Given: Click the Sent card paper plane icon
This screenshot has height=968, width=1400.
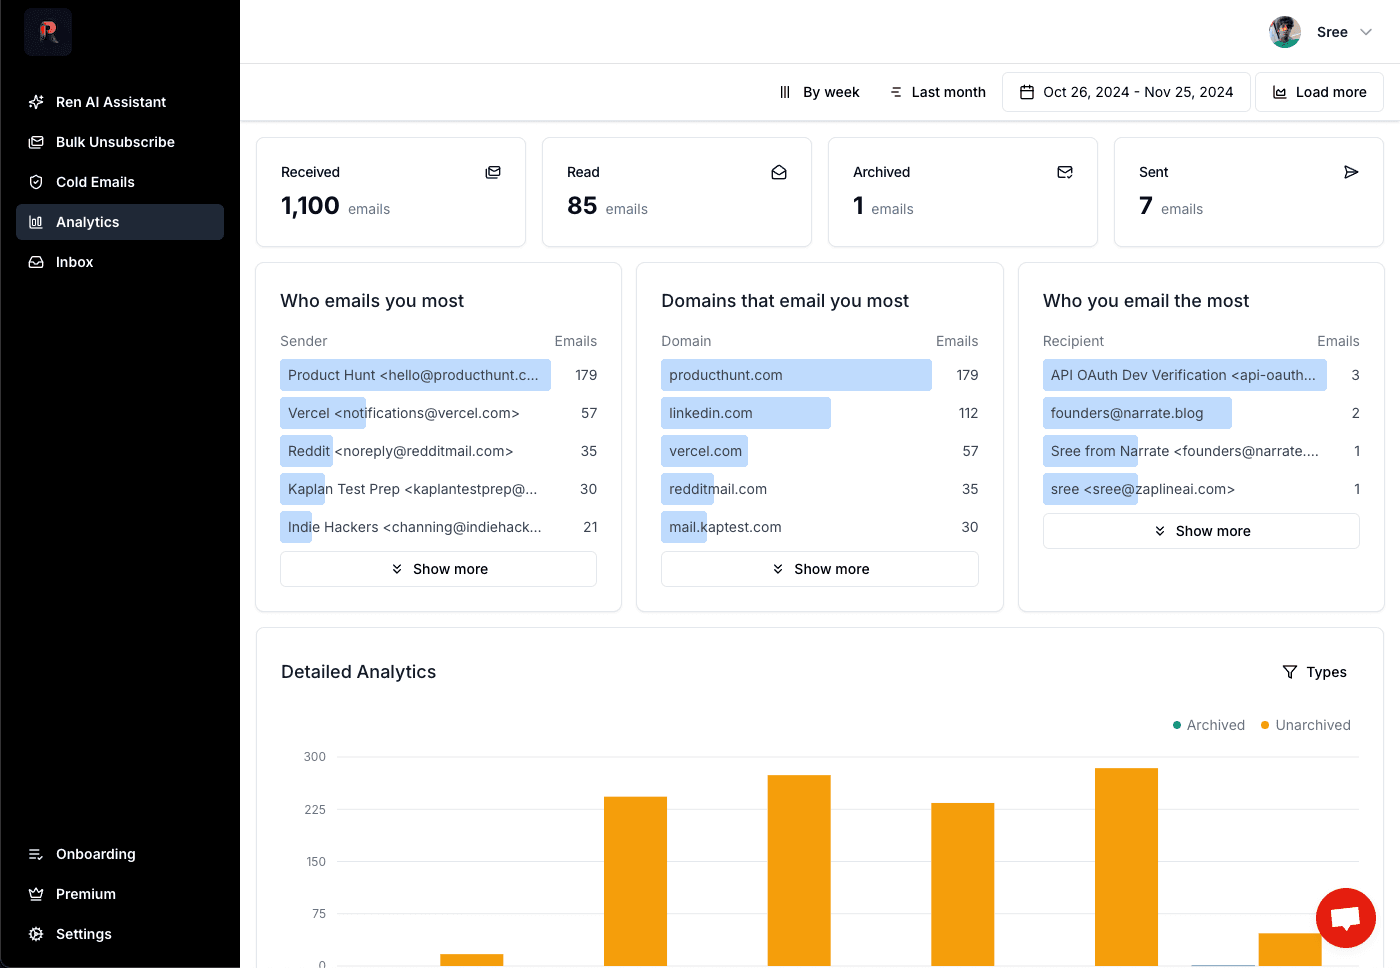Looking at the screenshot, I should 1351,172.
